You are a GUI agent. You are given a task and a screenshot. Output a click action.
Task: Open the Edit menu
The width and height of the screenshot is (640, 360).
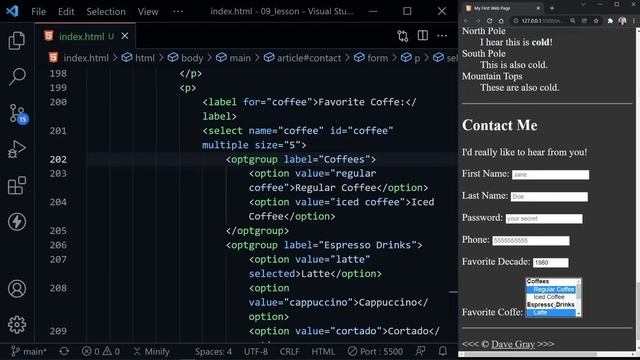click(x=66, y=11)
